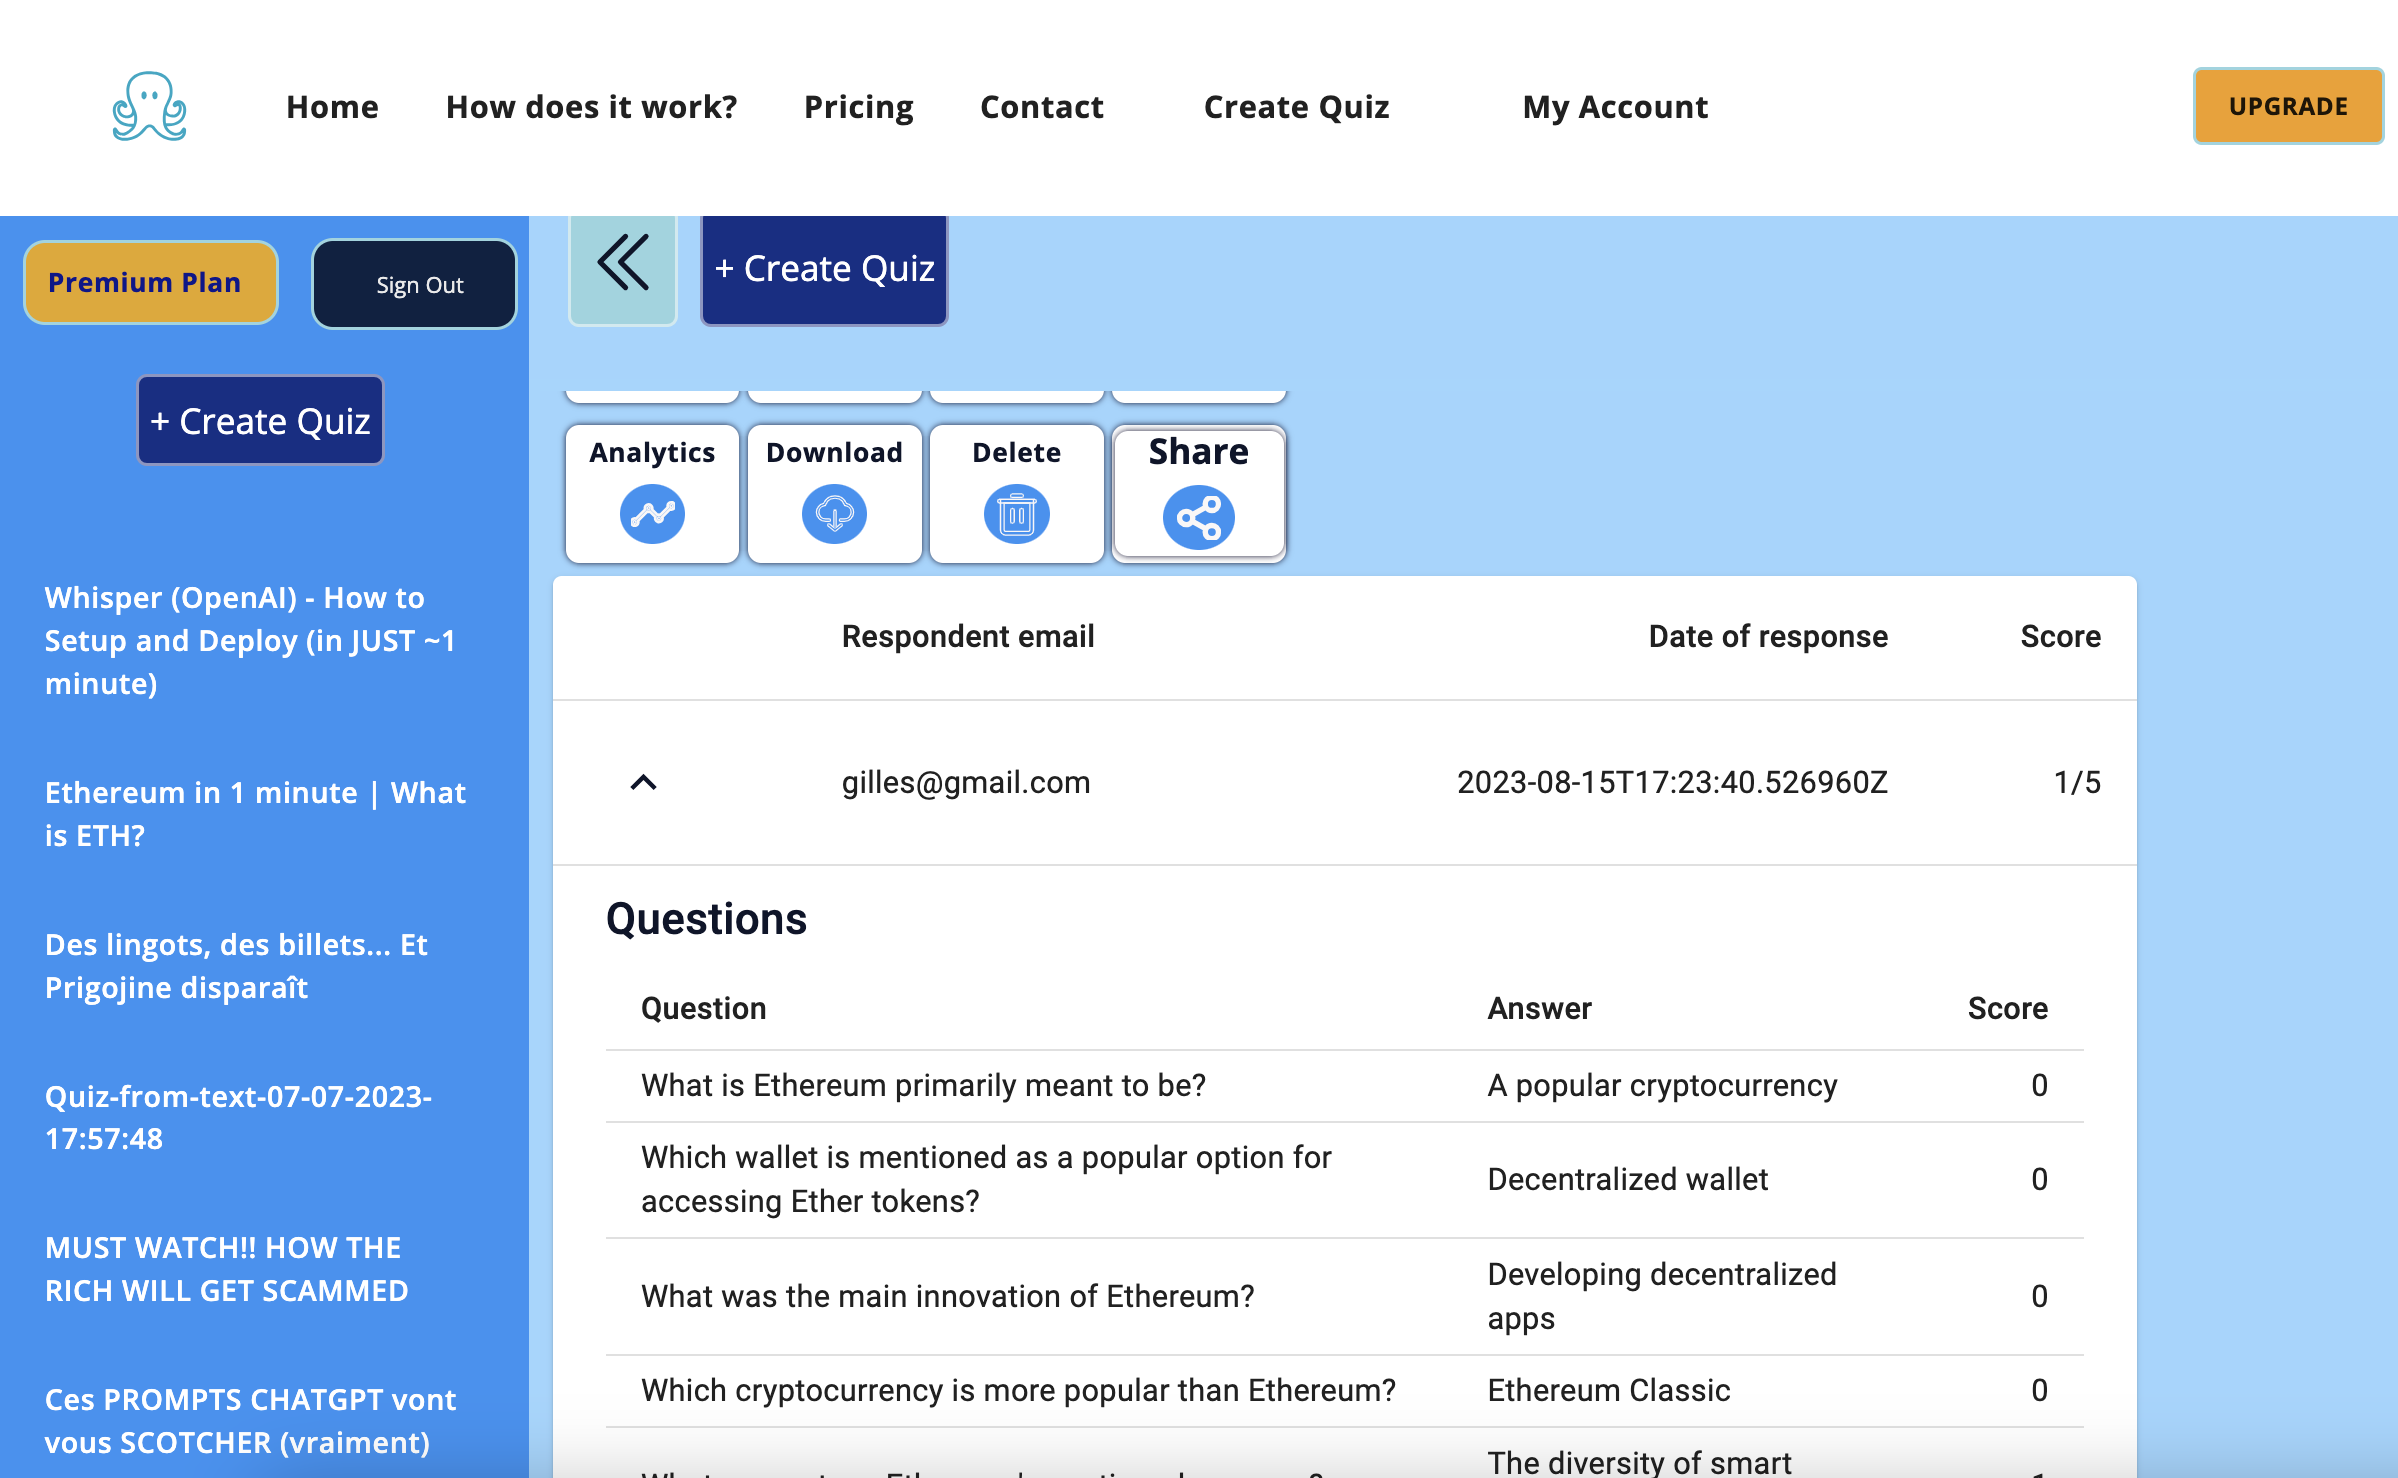Collapse sidebar with double-chevron icon
The width and height of the screenshot is (2398, 1478).
(623, 265)
